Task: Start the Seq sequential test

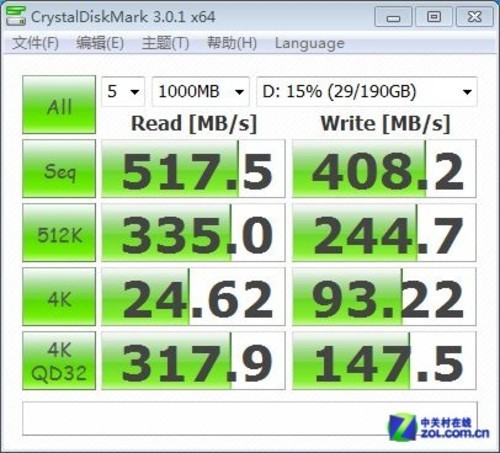Action: click(59, 169)
